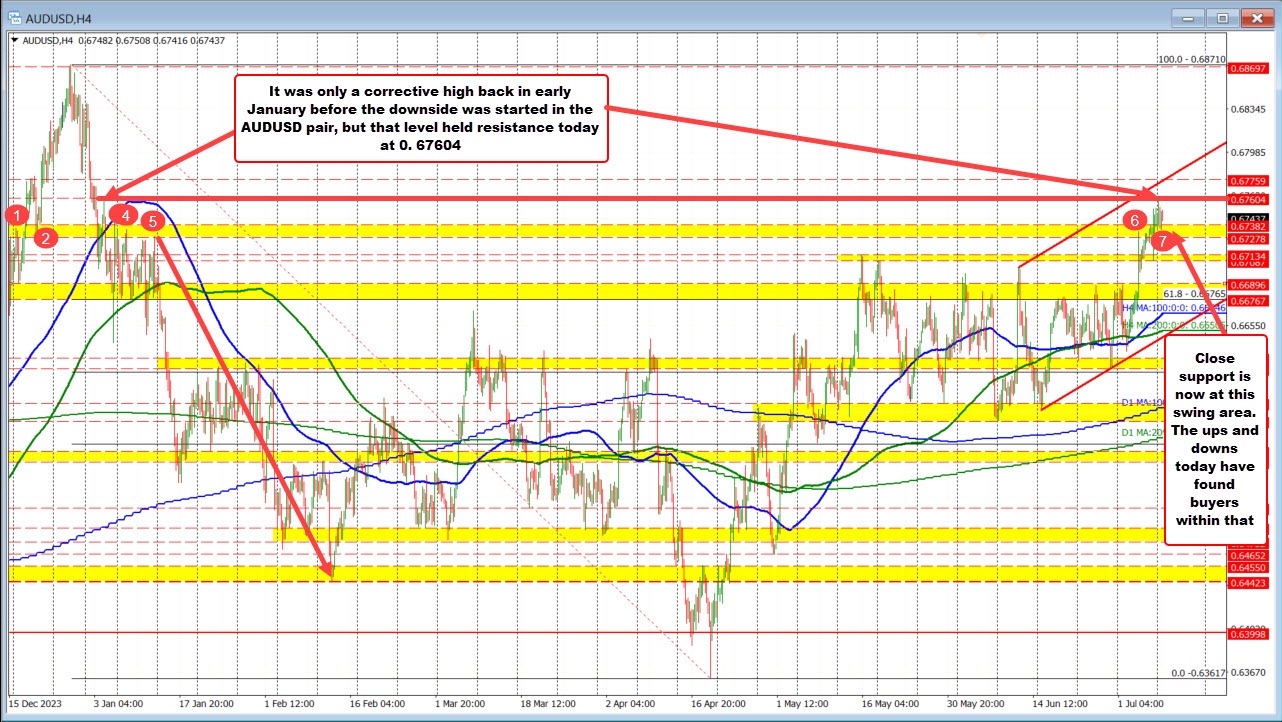This screenshot has height=722, width=1282.
Task: Click the minimize icon of the chart window
Action: pos(1186,18)
